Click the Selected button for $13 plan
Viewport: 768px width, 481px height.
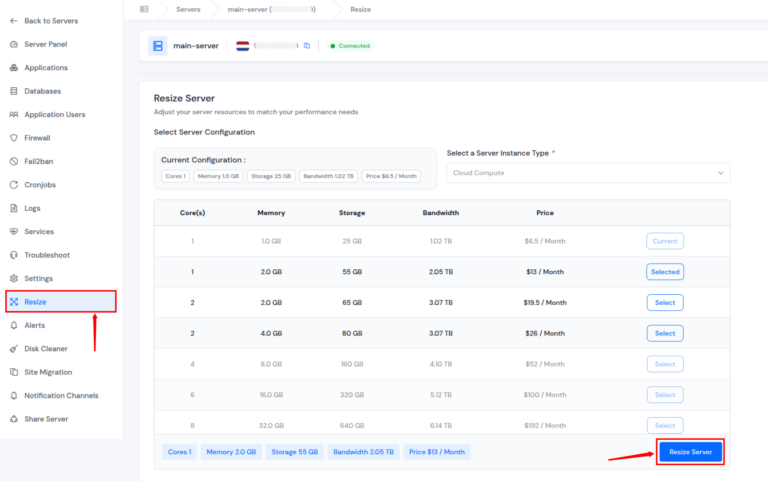(x=665, y=271)
